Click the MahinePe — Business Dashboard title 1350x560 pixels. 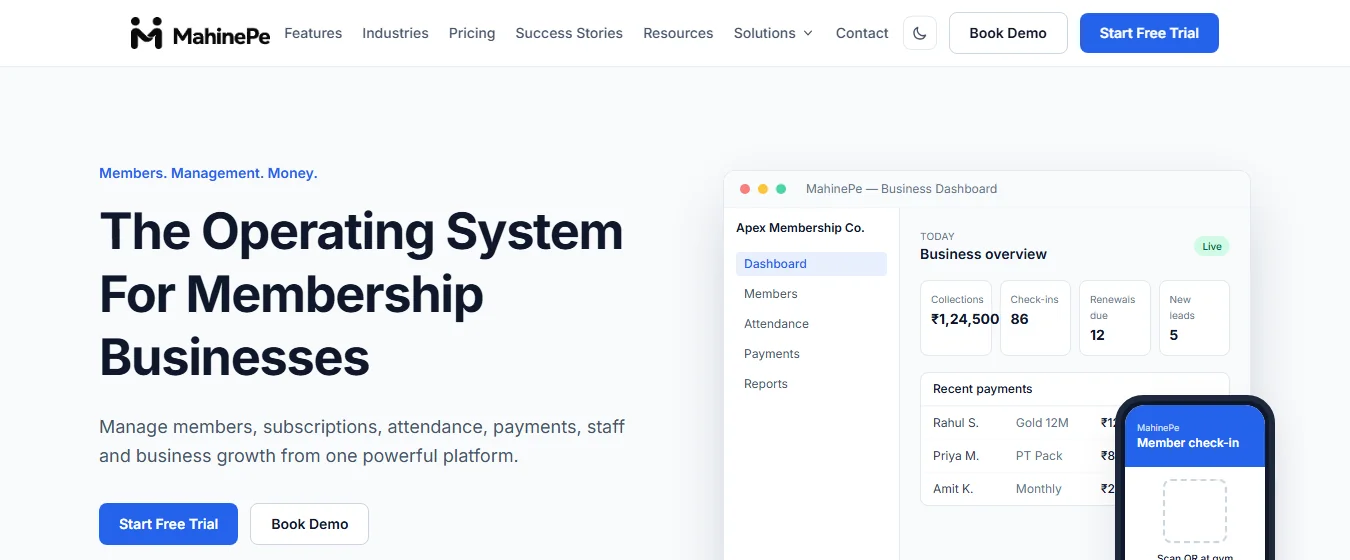(901, 189)
